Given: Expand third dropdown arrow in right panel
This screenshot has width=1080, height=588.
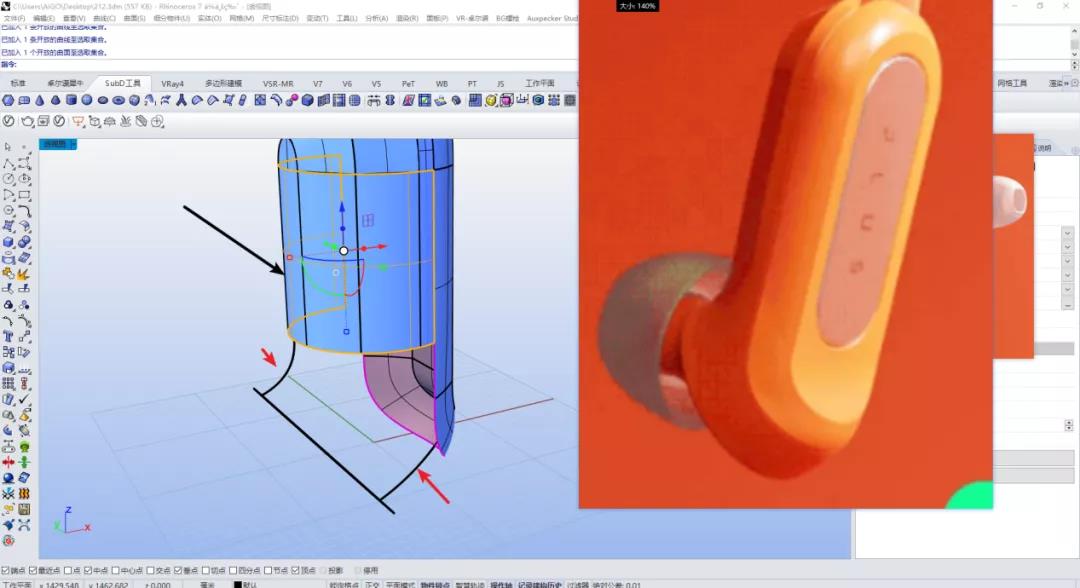Looking at the screenshot, I should (x=1068, y=261).
